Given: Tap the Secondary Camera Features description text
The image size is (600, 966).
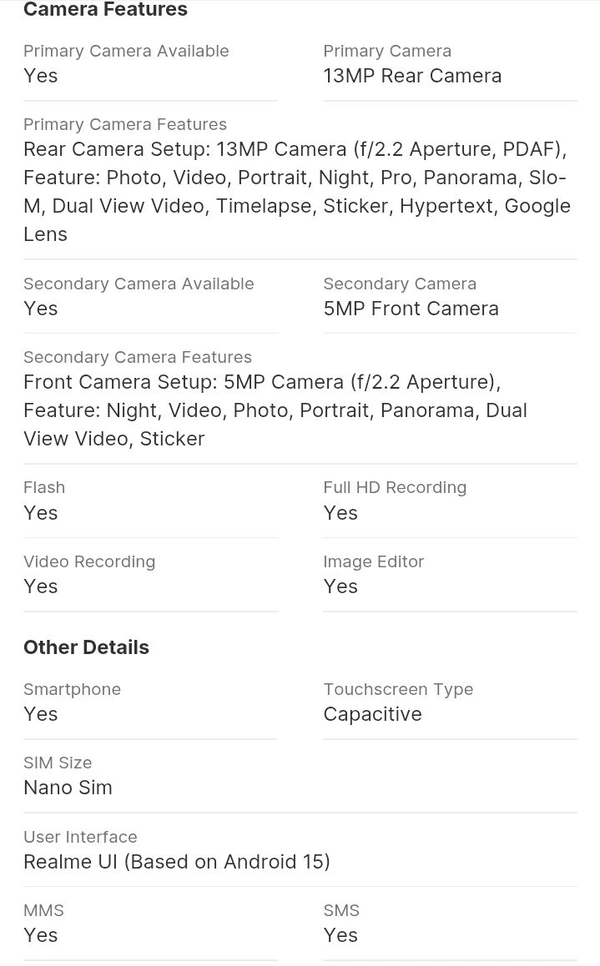Looking at the screenshot, I should pyautogui.click(x=275, y=410).
